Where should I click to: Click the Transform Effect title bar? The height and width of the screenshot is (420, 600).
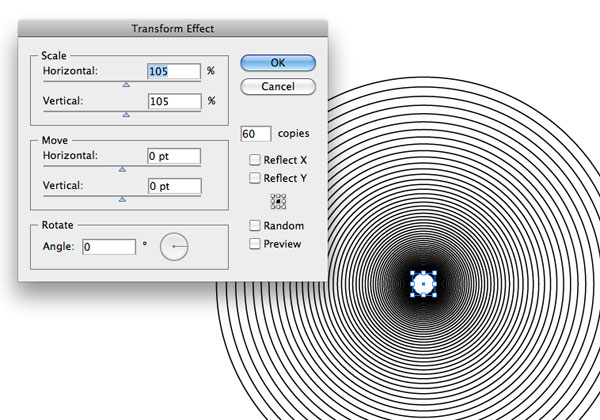[173, 29]
